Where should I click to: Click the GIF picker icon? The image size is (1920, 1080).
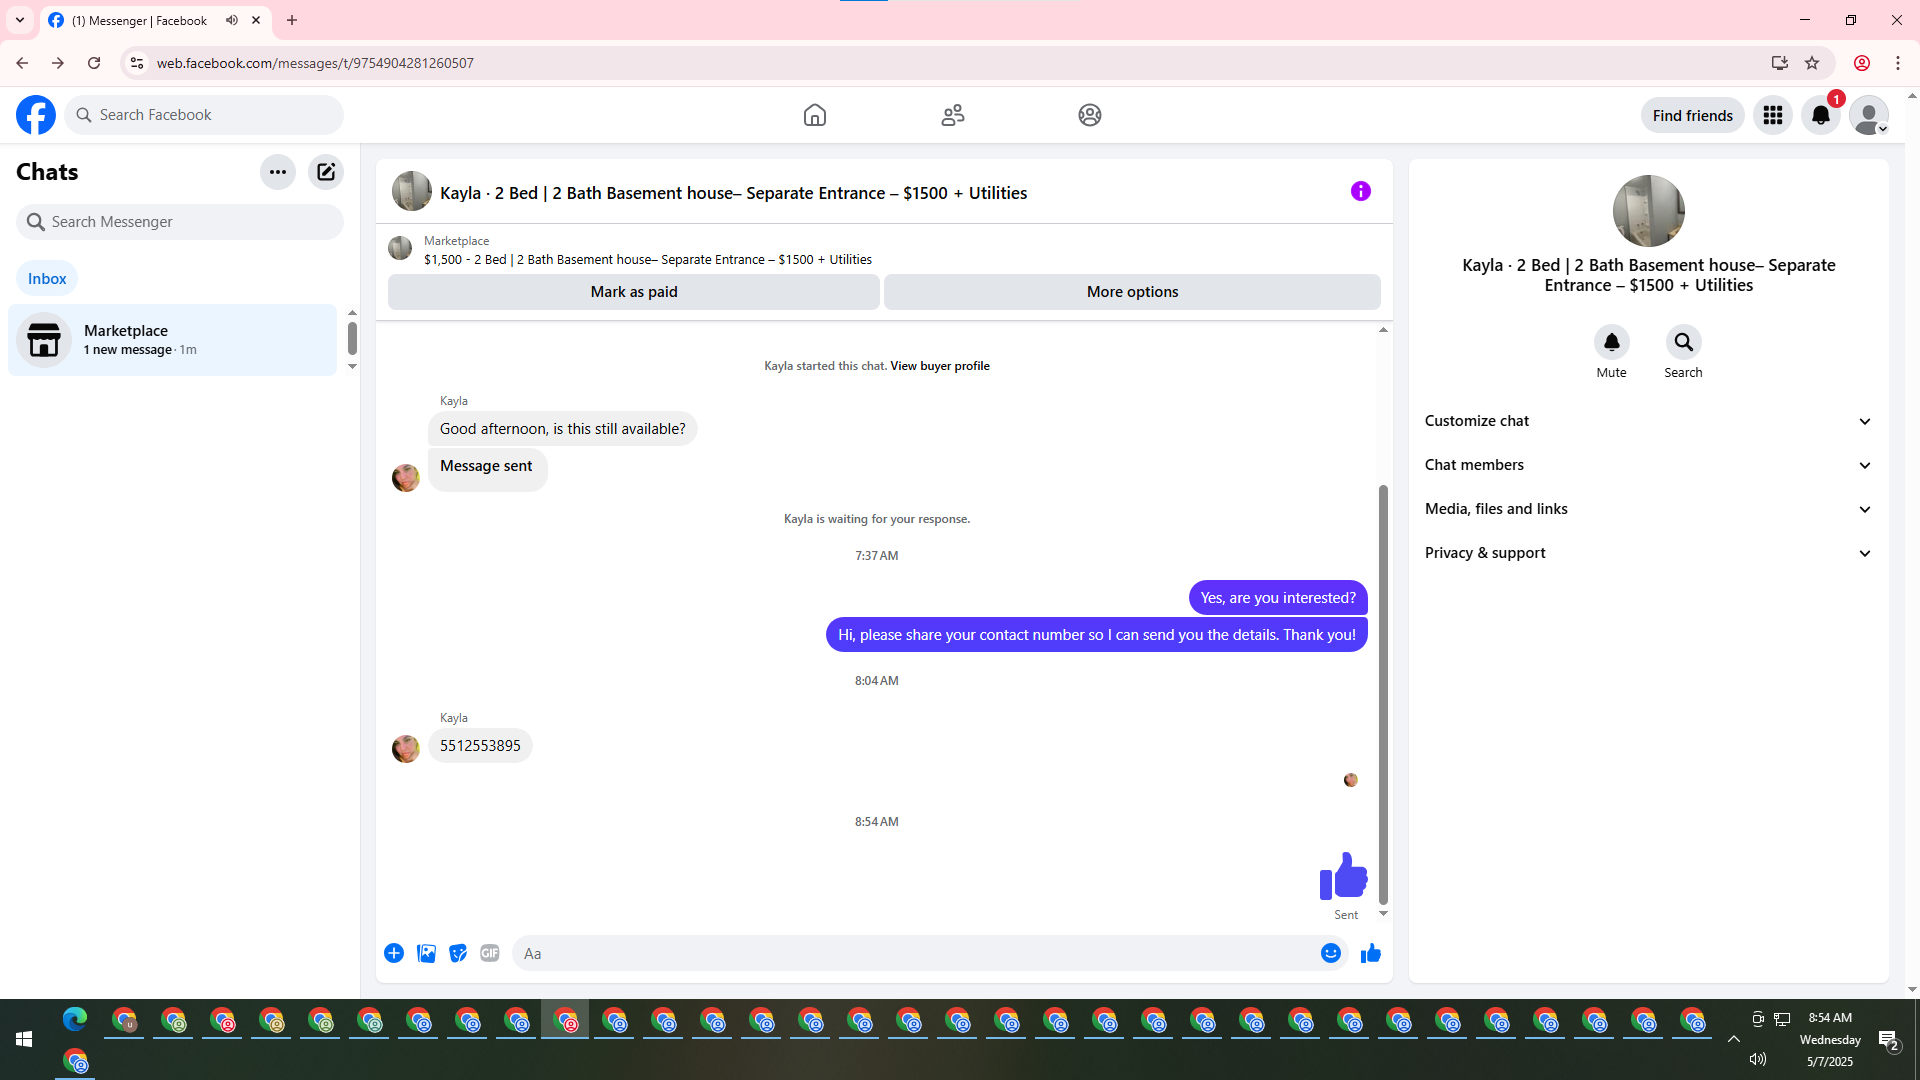click(x=490, y=953)
